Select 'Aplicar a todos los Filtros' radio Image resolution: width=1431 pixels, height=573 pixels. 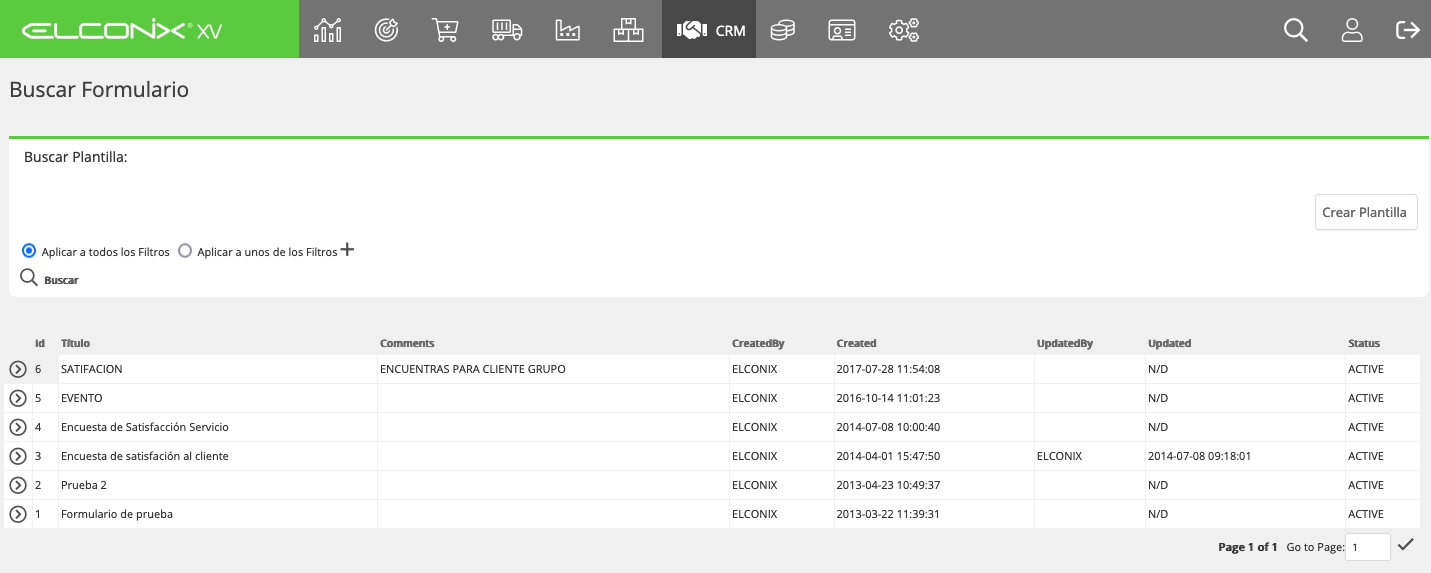(x=29, y=251)
